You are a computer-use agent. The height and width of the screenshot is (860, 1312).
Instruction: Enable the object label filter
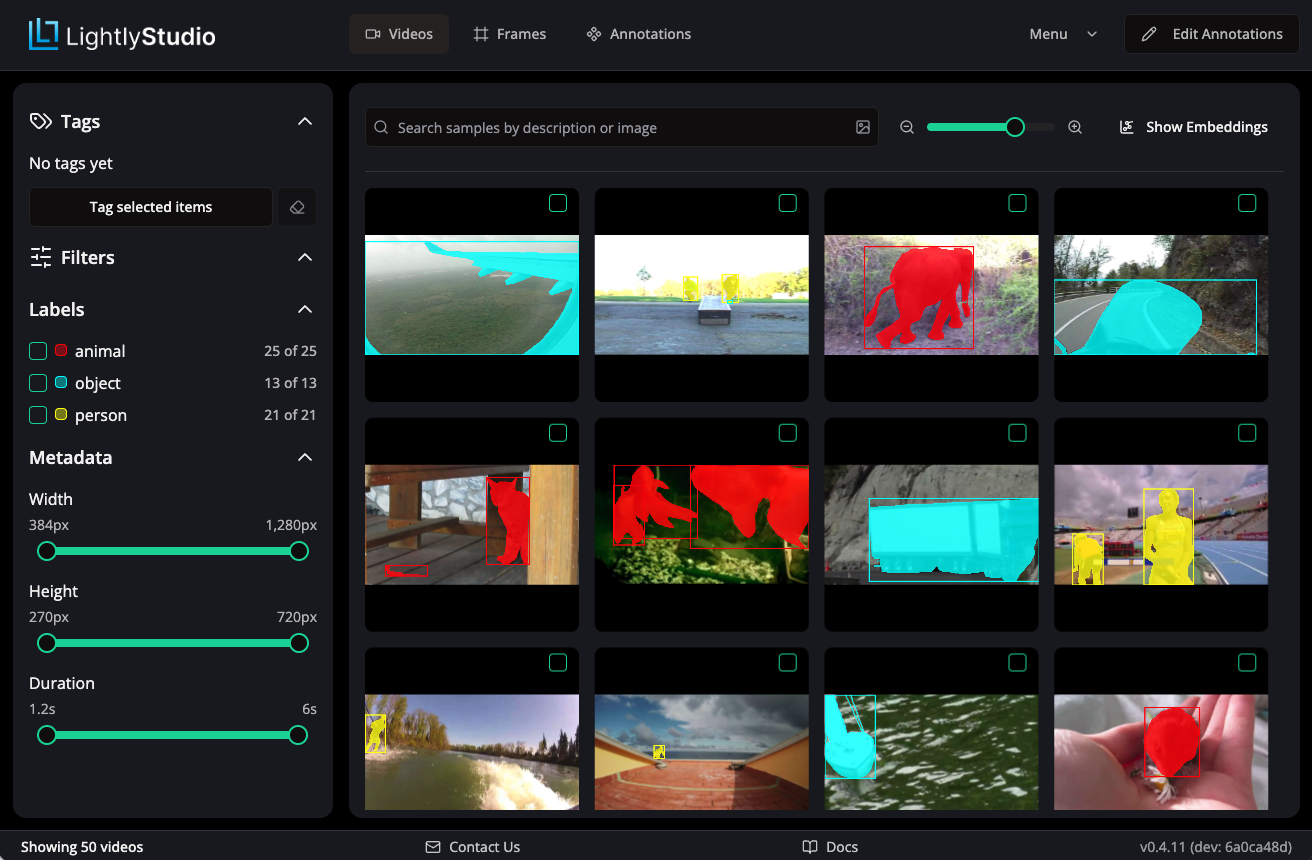click(x=37, y=383)
